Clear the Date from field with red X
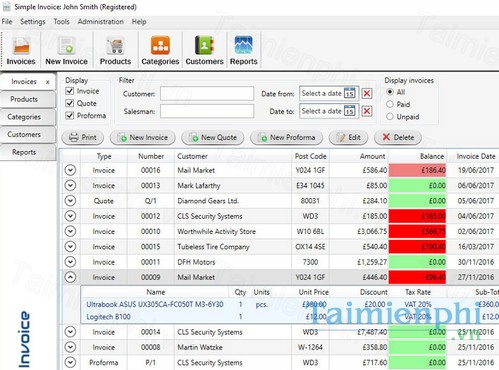The height and width of the screenshot is (370, 499). (367, 93)
